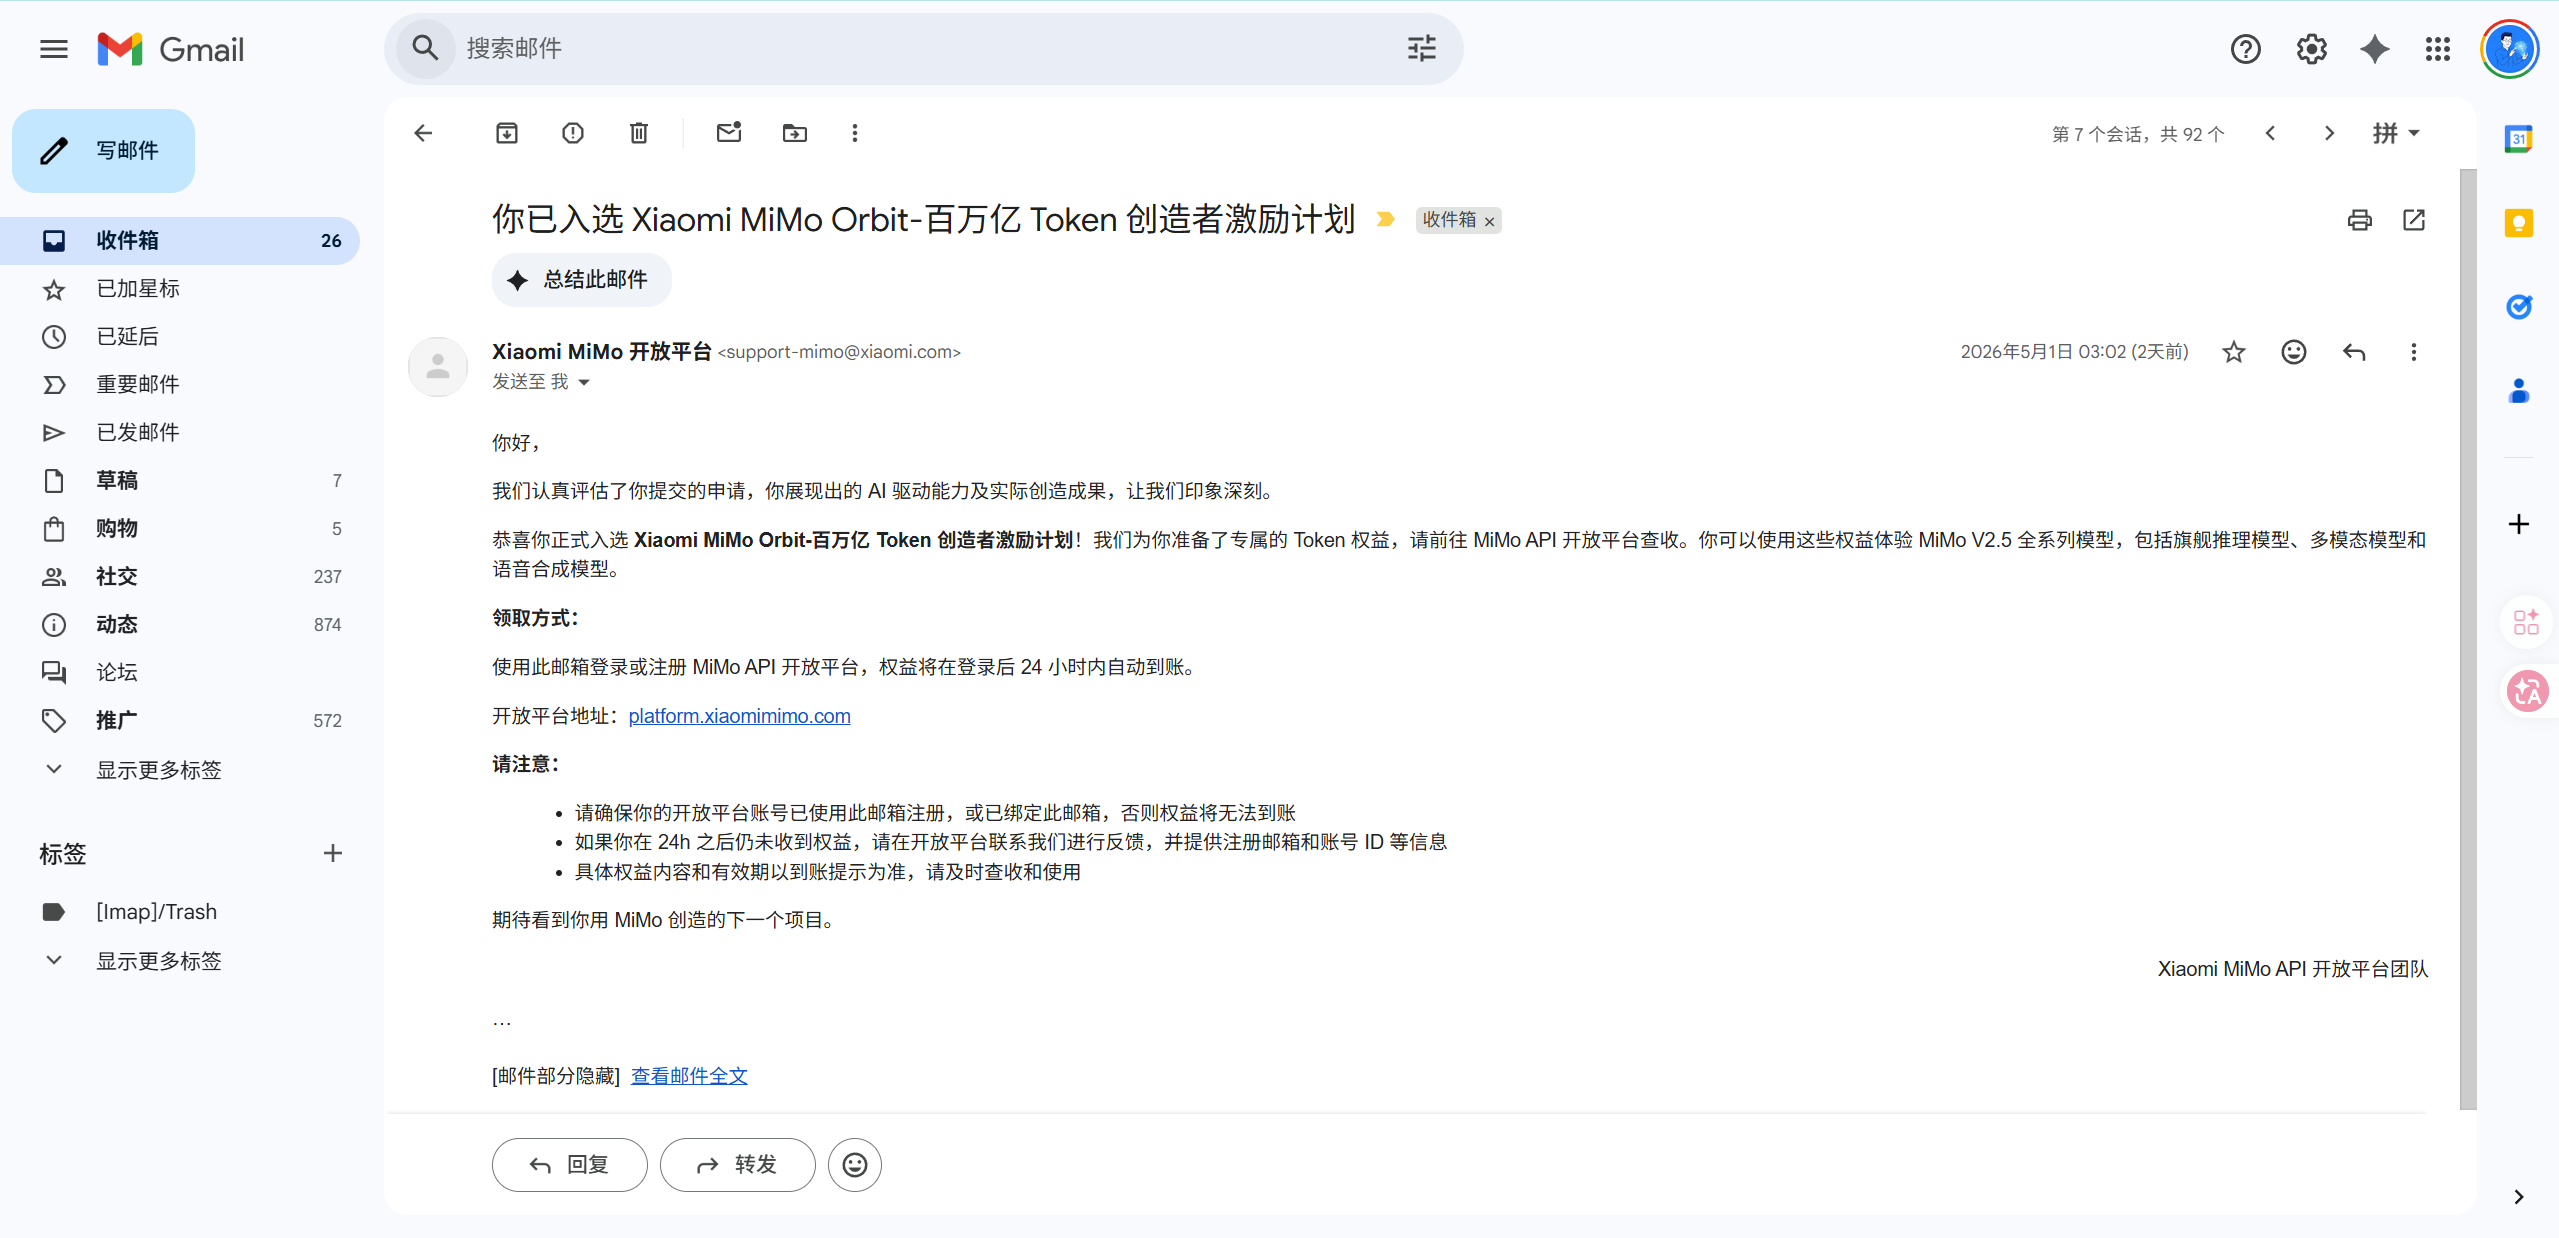Open 论坛 category
The image size is (2559, 1238).
(x=180, y=673)
